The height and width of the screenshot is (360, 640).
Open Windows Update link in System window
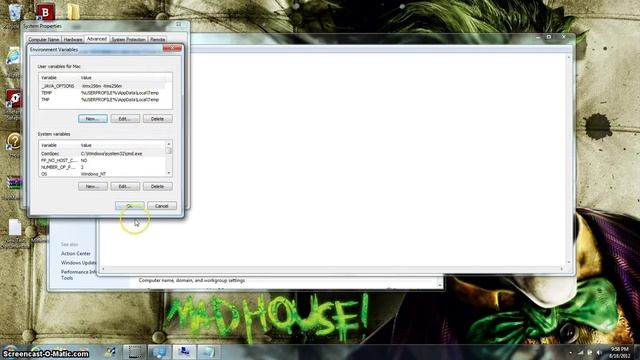(x=78, y=263)
